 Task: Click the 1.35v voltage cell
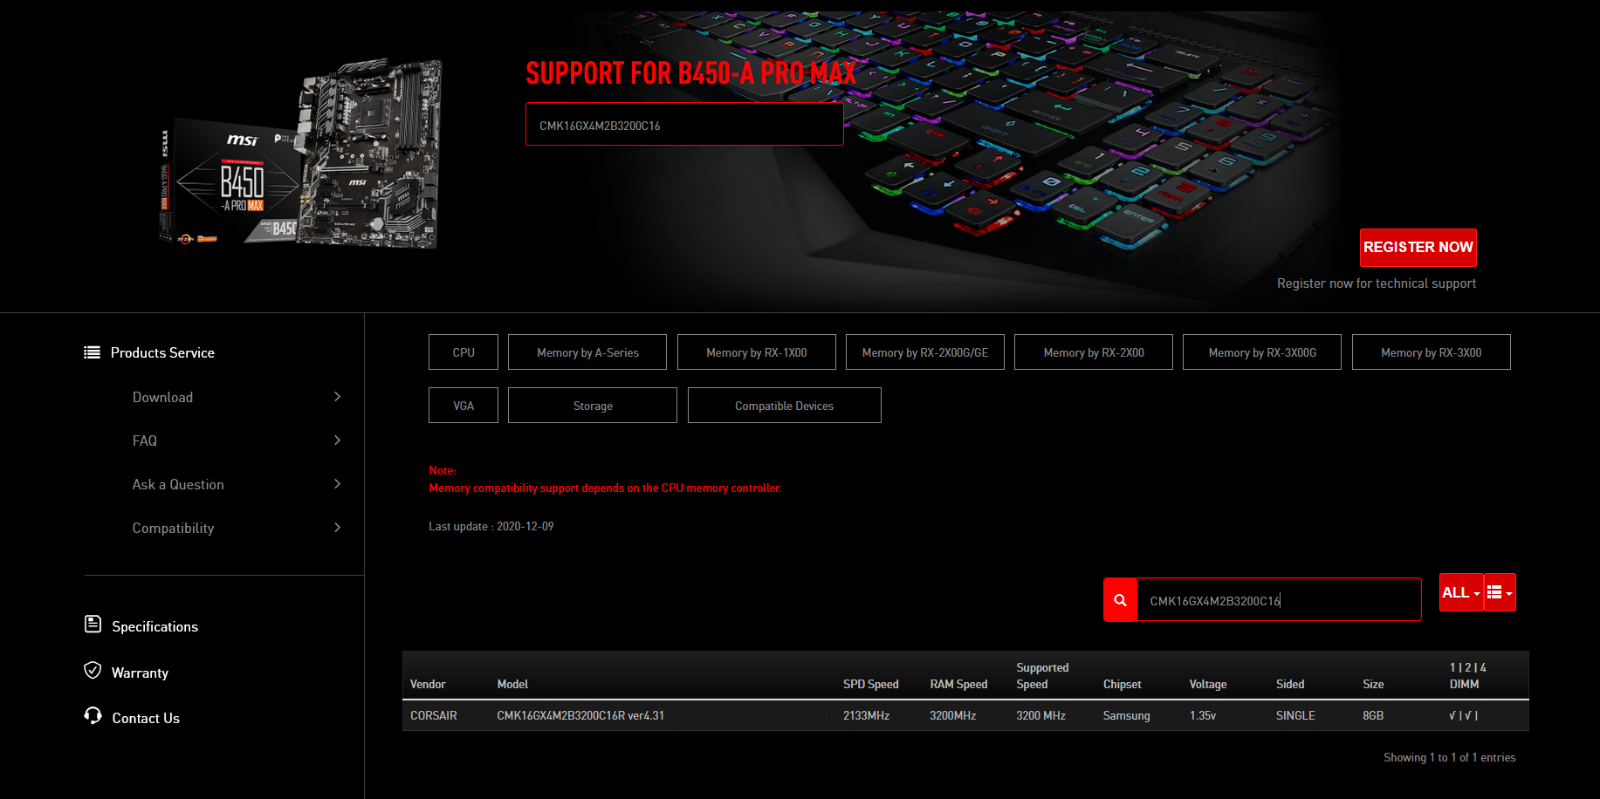1203,716
